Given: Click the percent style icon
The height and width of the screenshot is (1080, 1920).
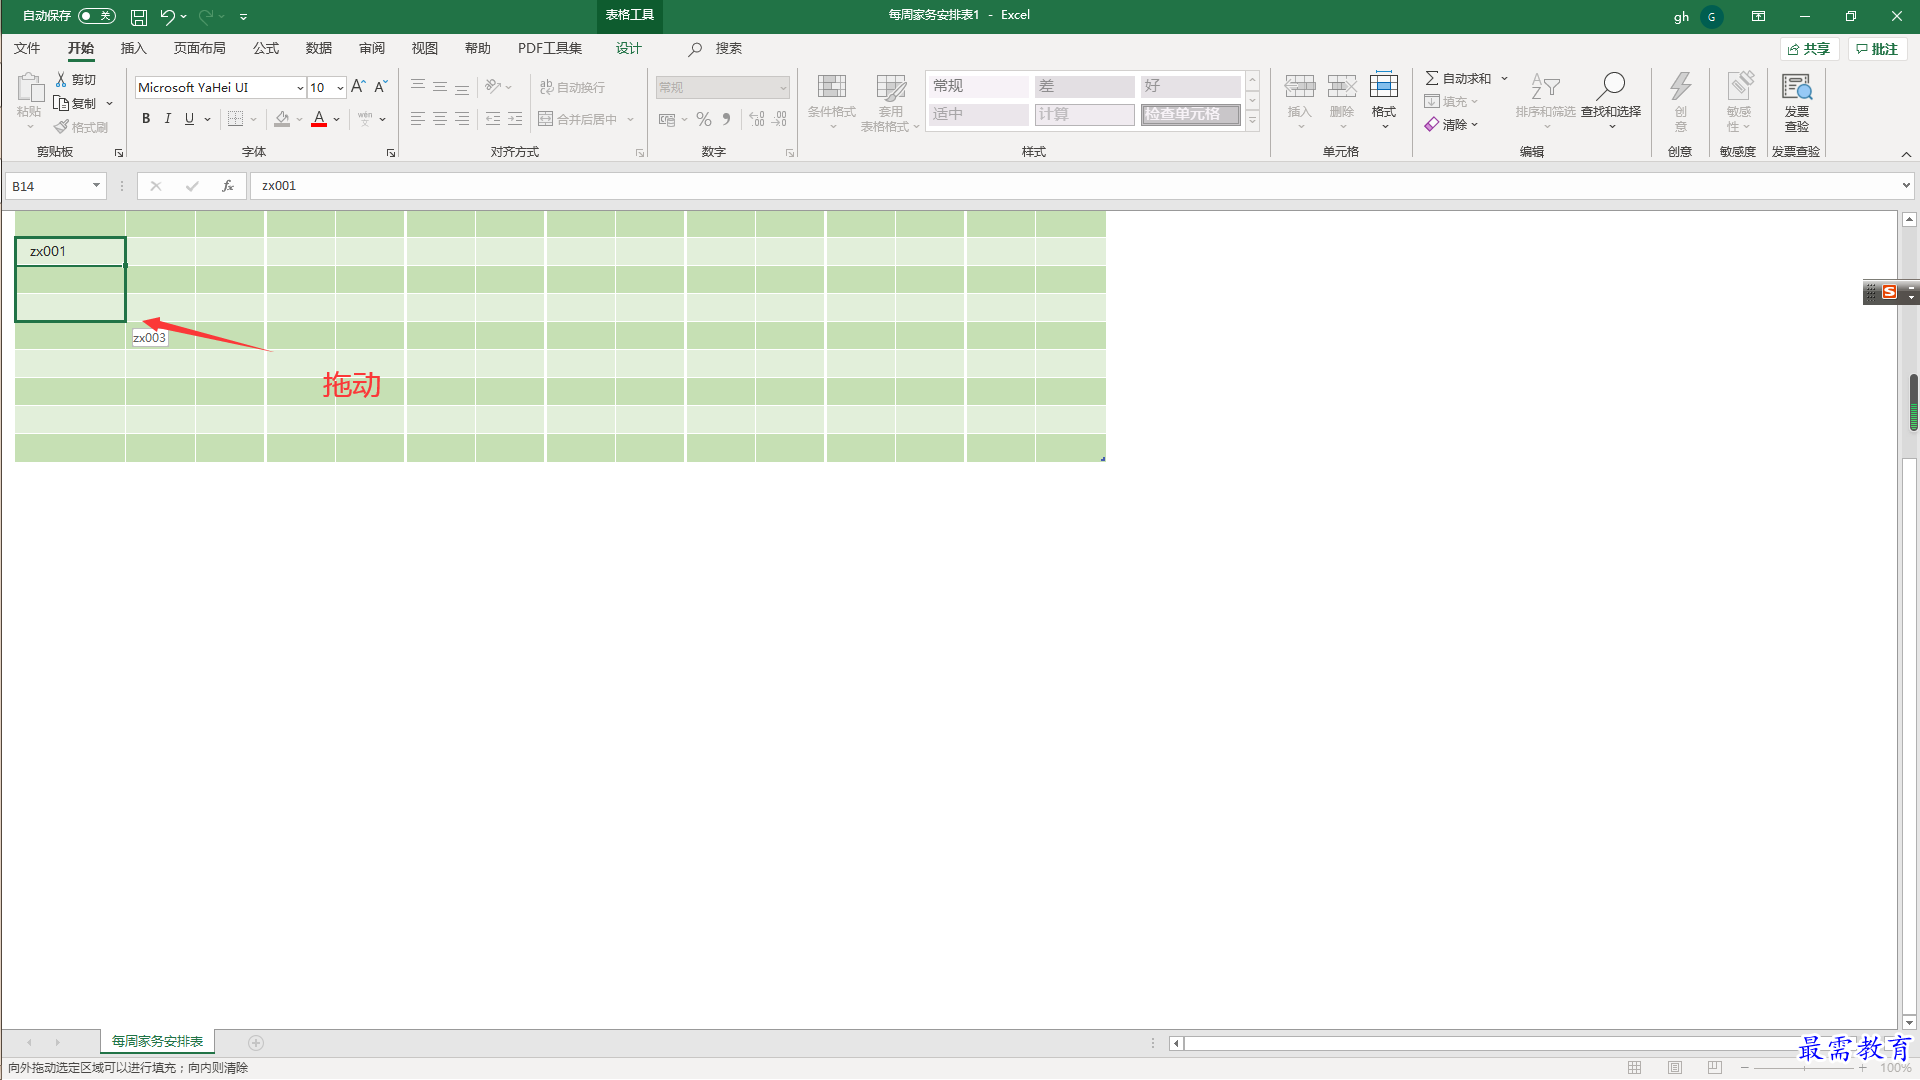Looking at the screenshot, I should pos(704,119).
